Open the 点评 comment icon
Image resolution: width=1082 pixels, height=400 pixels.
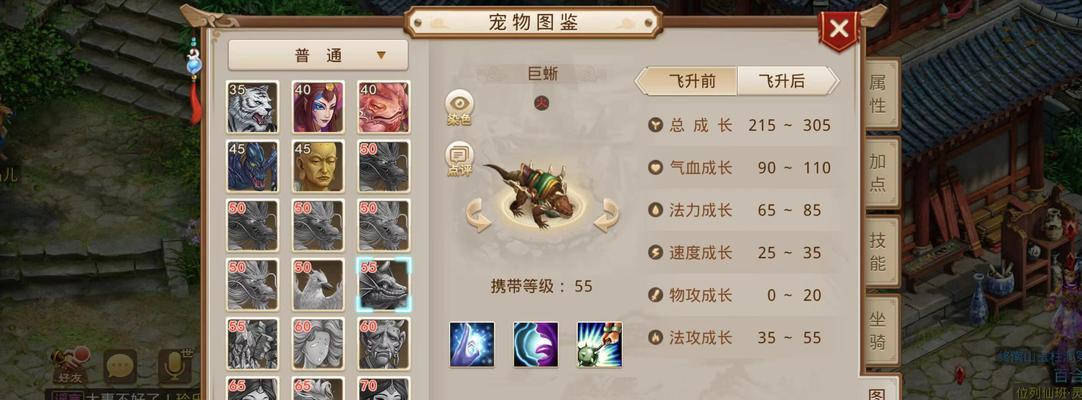[x=460, y=159]
